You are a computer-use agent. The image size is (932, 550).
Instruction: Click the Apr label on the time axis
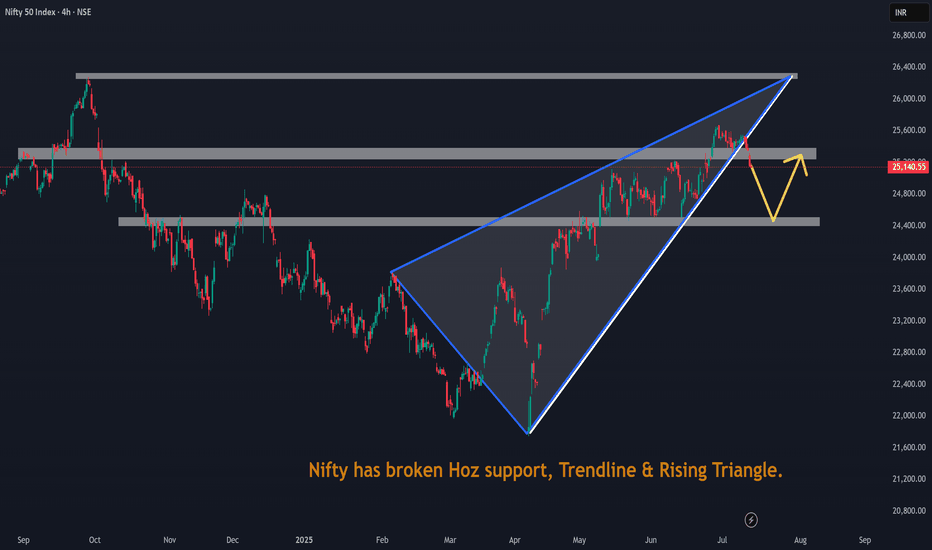pyautogui.click(x=515, y=540)
